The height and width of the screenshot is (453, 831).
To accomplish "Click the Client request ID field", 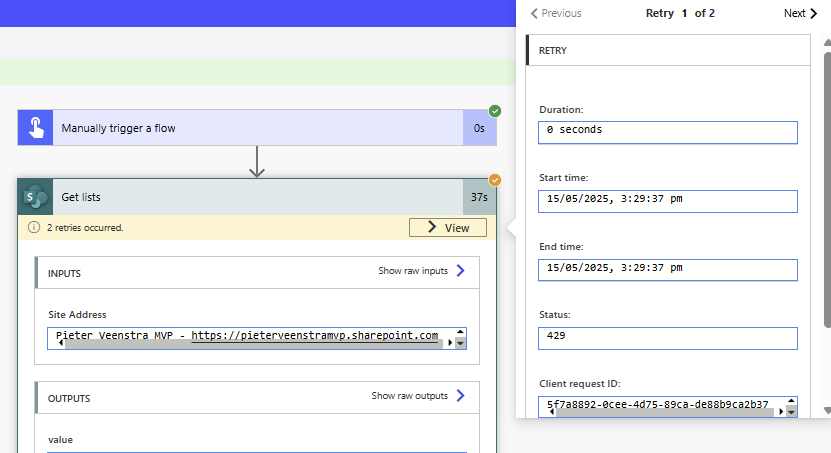I will (x=668, y=407).
